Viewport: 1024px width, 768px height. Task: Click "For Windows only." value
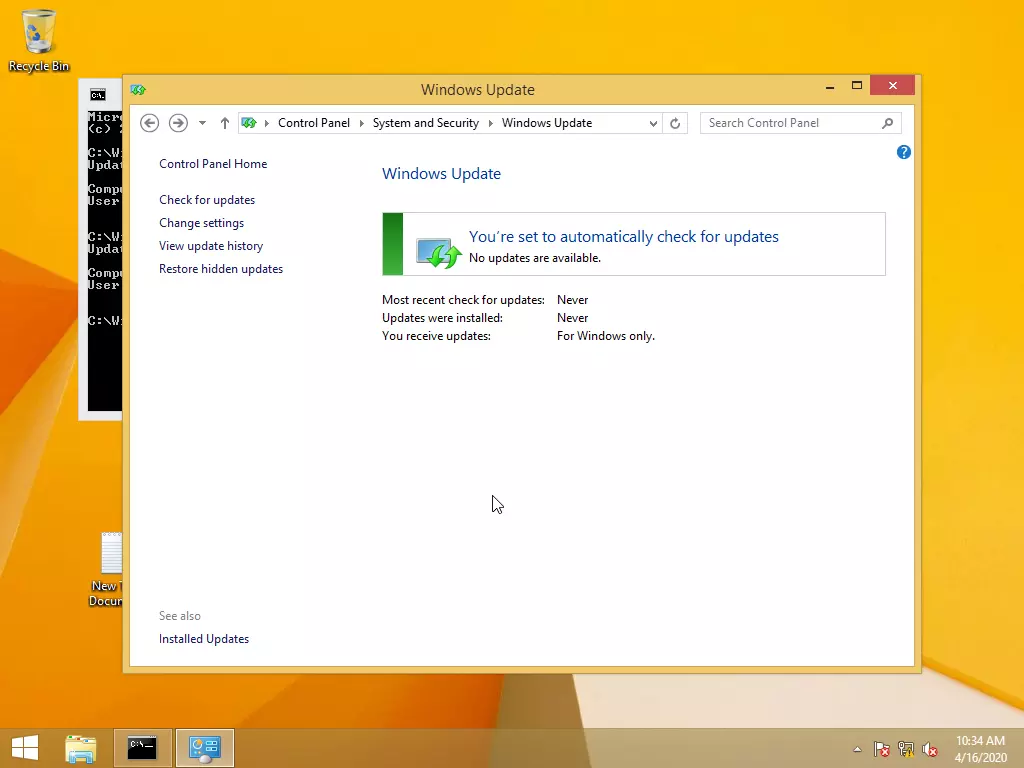pyautogui.click(x=605, y=336)
